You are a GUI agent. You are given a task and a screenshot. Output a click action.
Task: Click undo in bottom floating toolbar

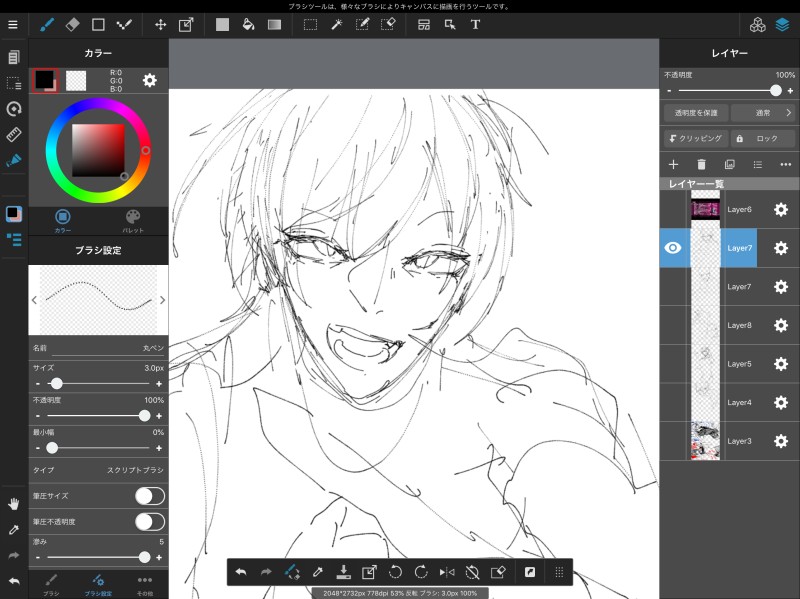coord(241,572)
